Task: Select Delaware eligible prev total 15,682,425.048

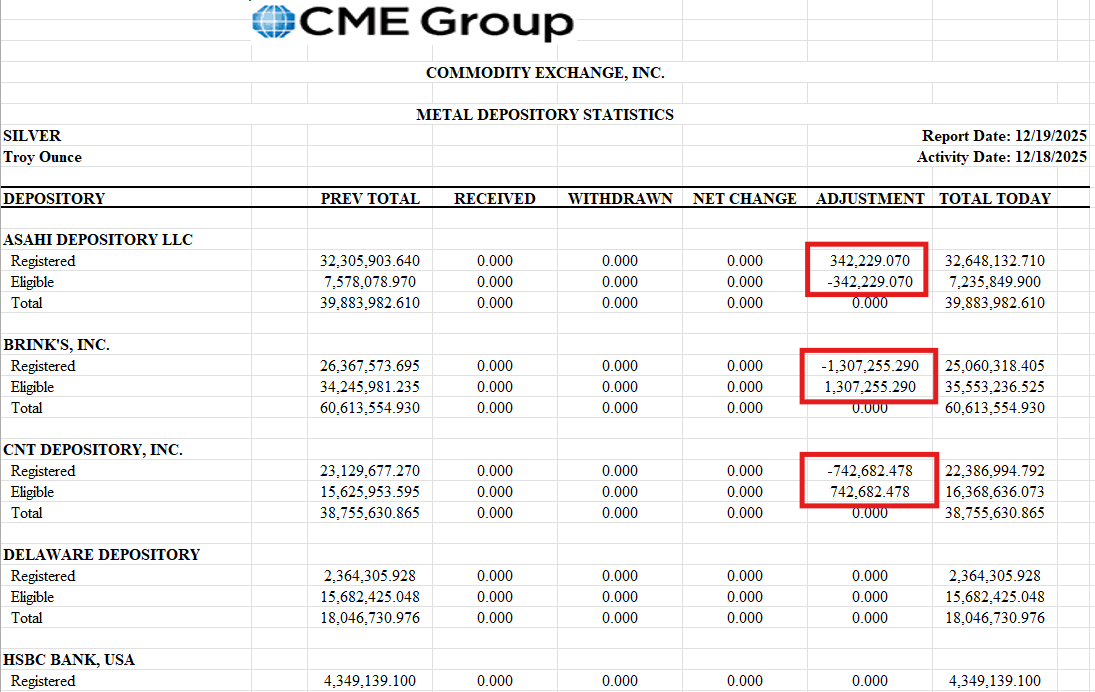Action: 370,597
